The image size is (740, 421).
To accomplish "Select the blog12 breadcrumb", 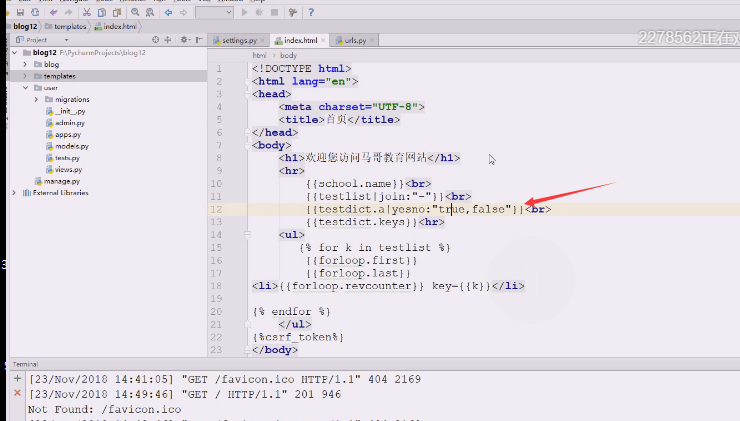I will click(25, 26).
